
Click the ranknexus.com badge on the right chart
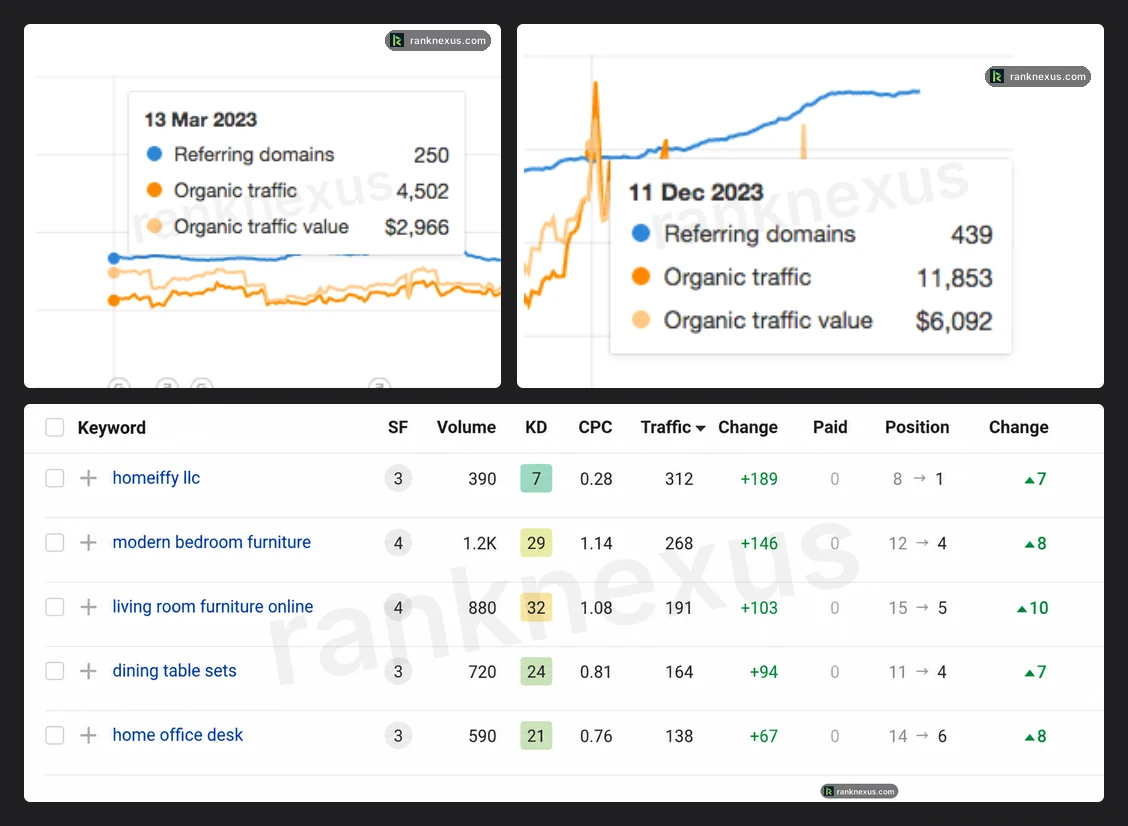point(1037,76)
